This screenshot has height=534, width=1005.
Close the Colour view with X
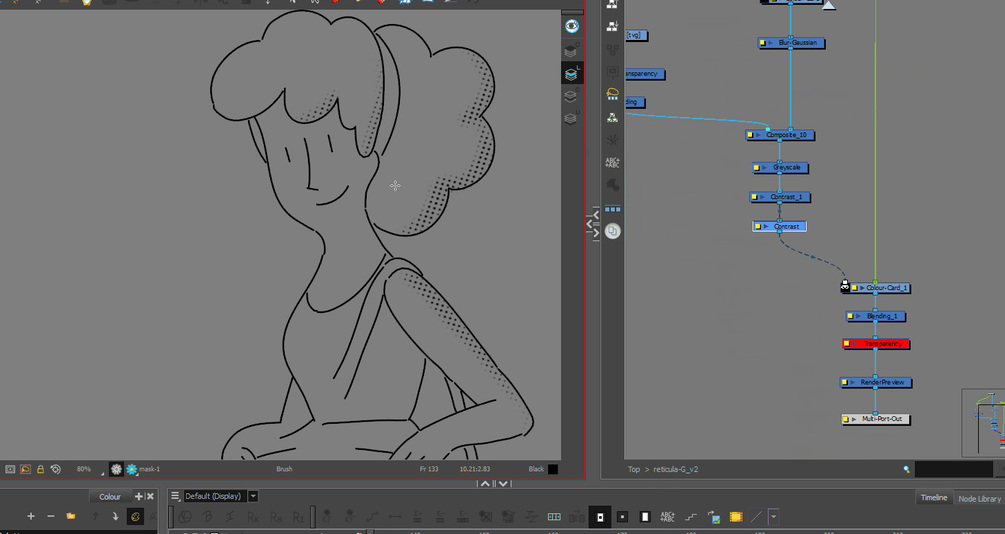coord(150,497)
